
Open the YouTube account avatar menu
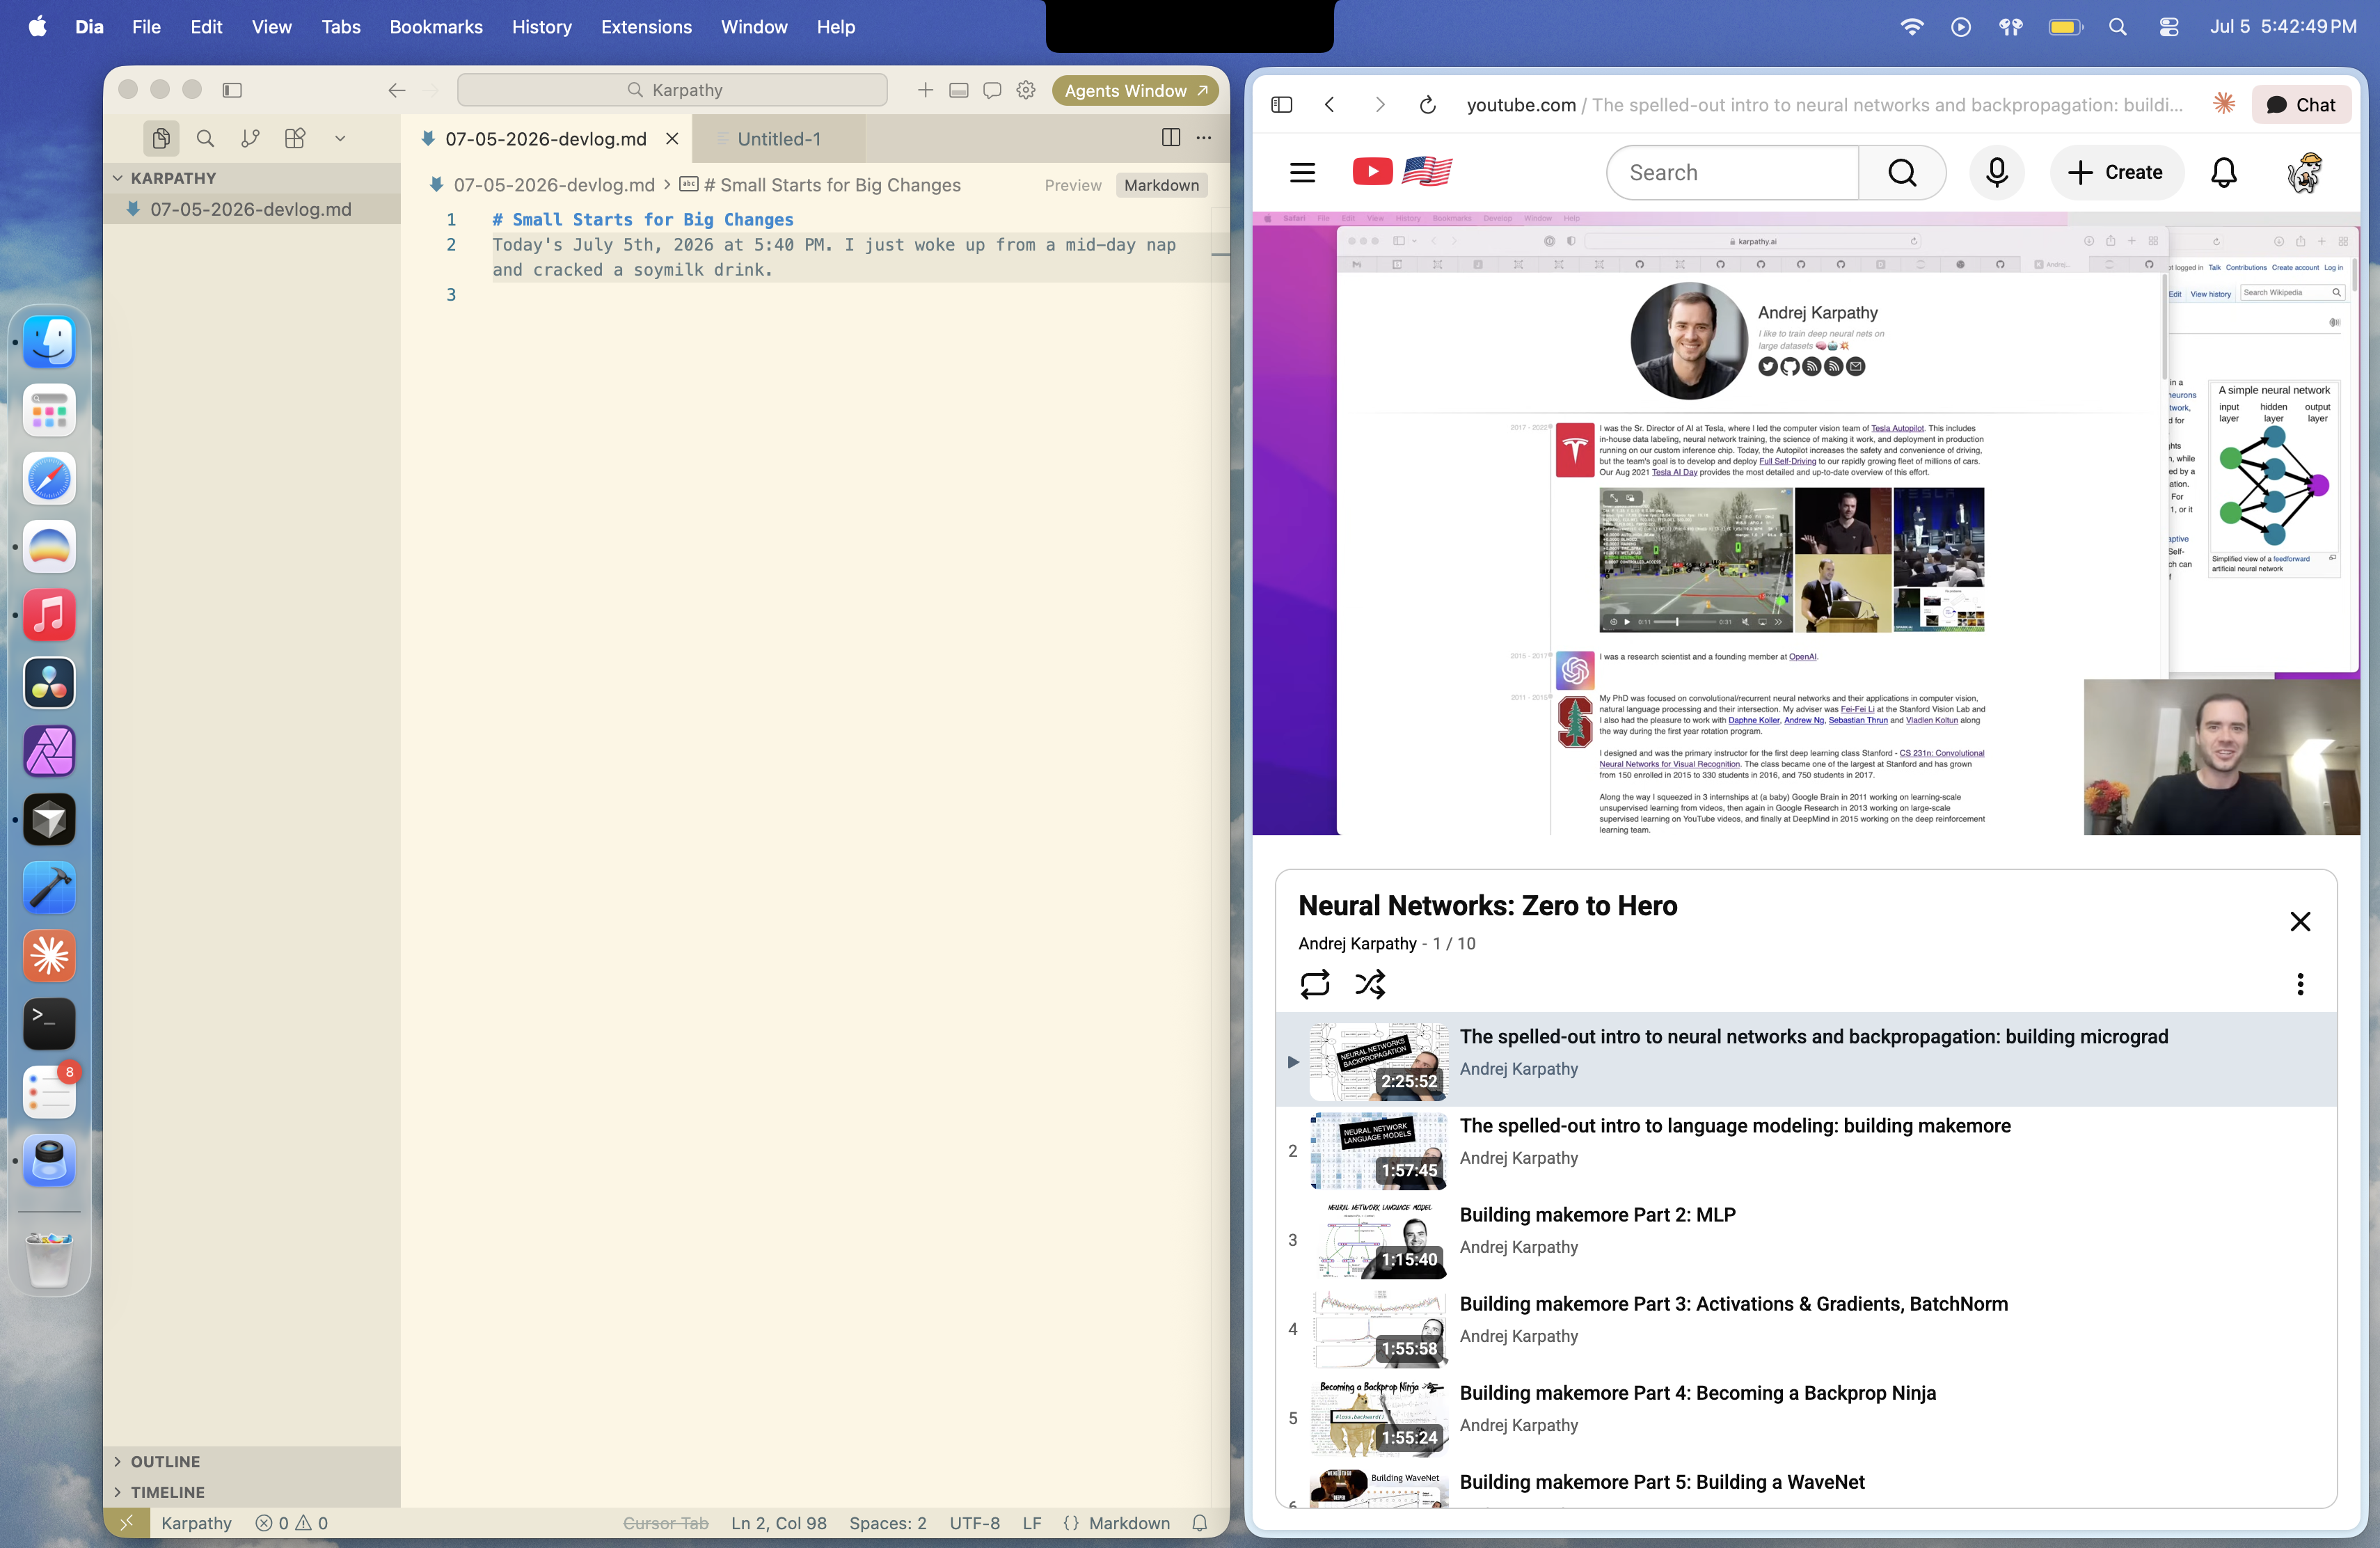click(2305, 173)
